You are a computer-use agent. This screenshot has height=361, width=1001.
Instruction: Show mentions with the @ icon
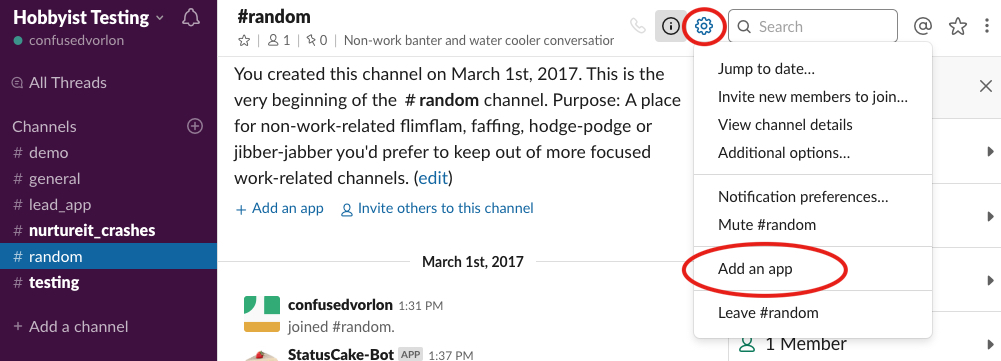[923, 26]
